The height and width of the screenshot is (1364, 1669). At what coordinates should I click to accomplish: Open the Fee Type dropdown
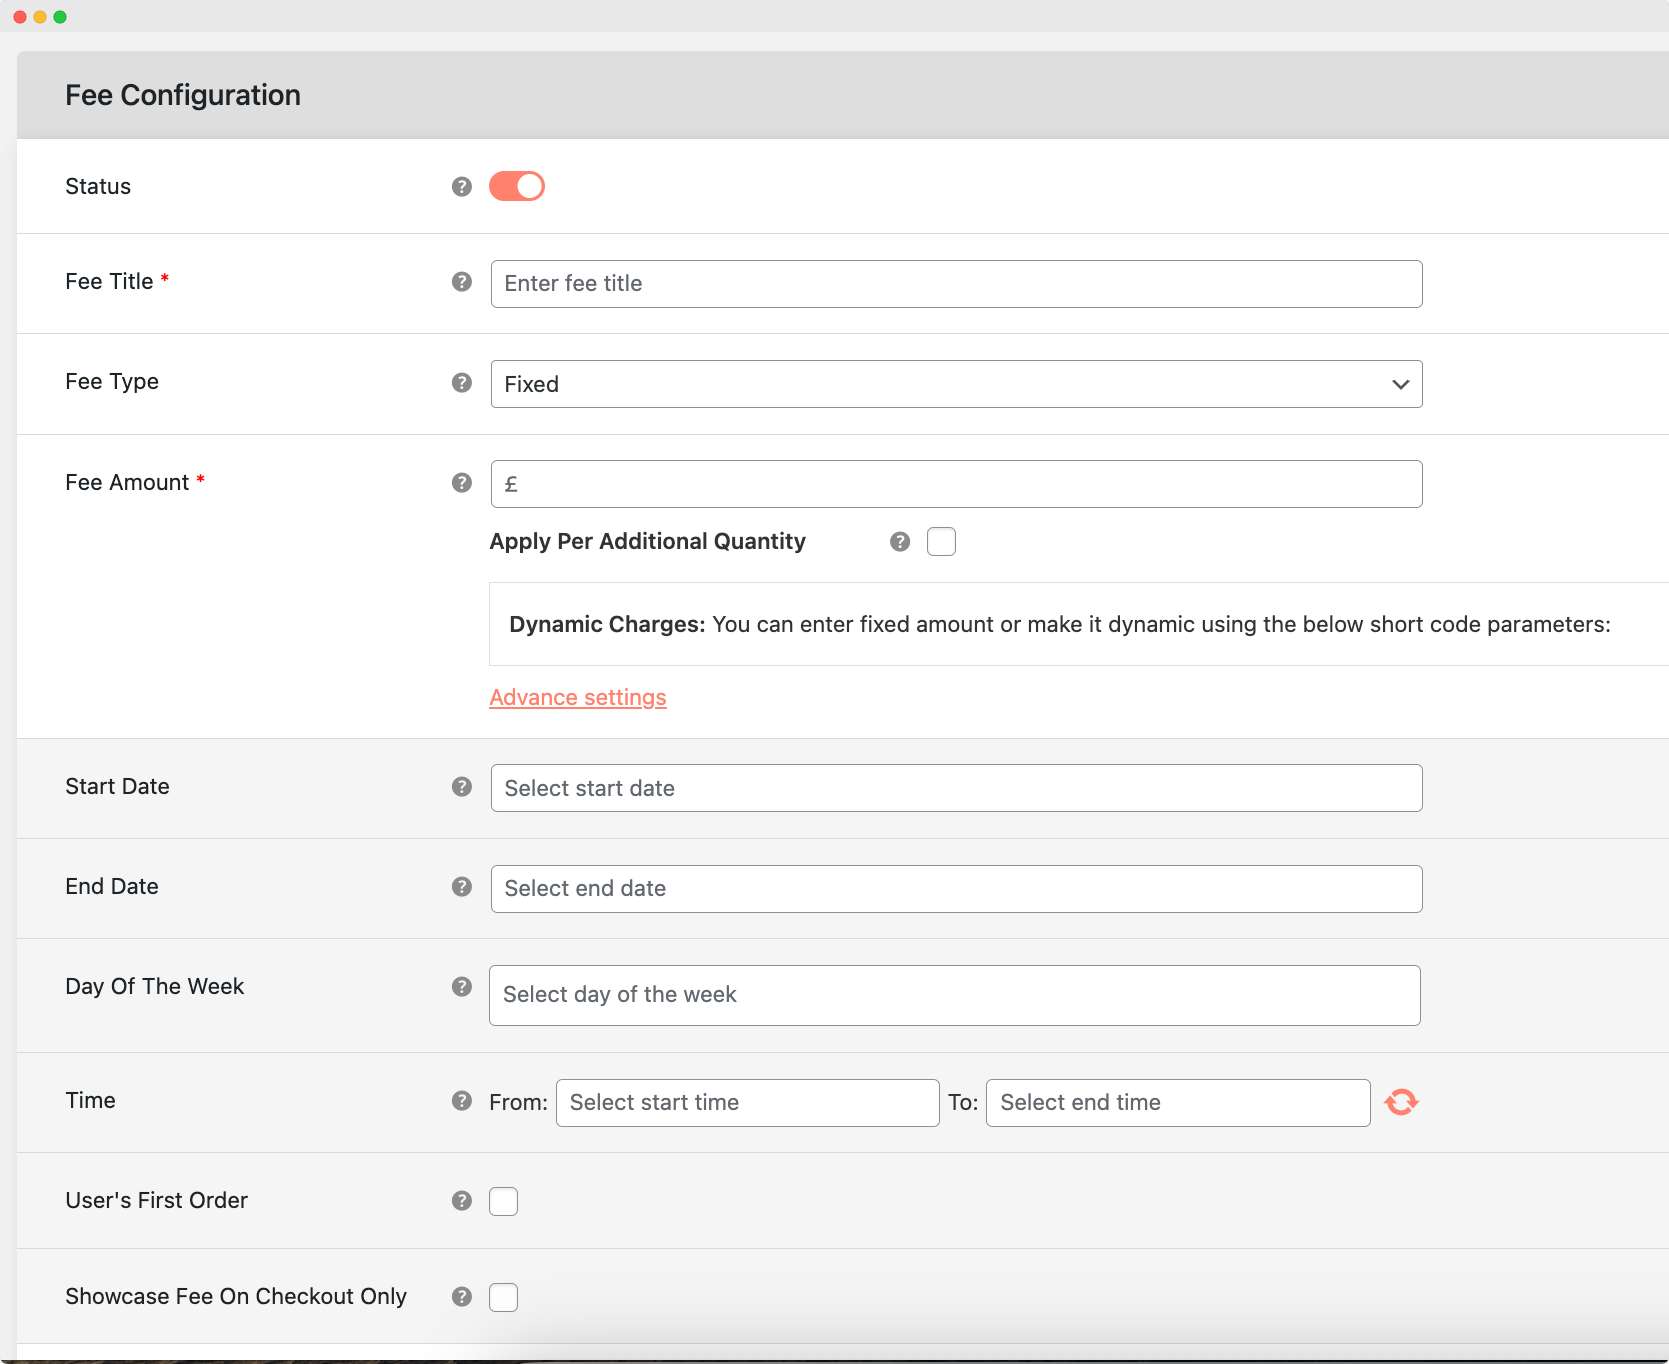point(956,384)
